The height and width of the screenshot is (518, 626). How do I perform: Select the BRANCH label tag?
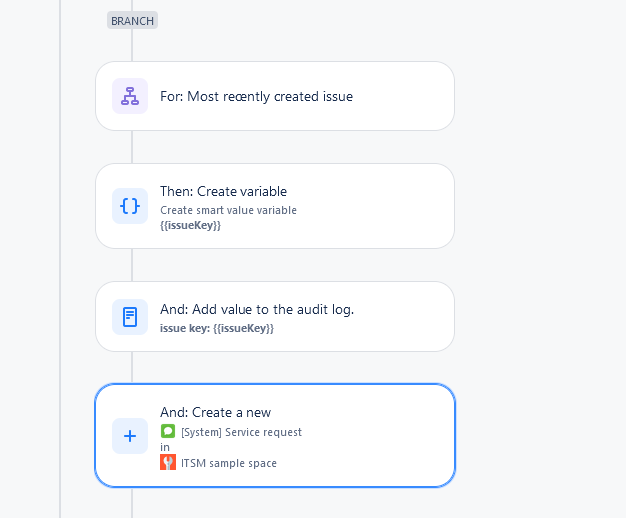coord(132,20)
